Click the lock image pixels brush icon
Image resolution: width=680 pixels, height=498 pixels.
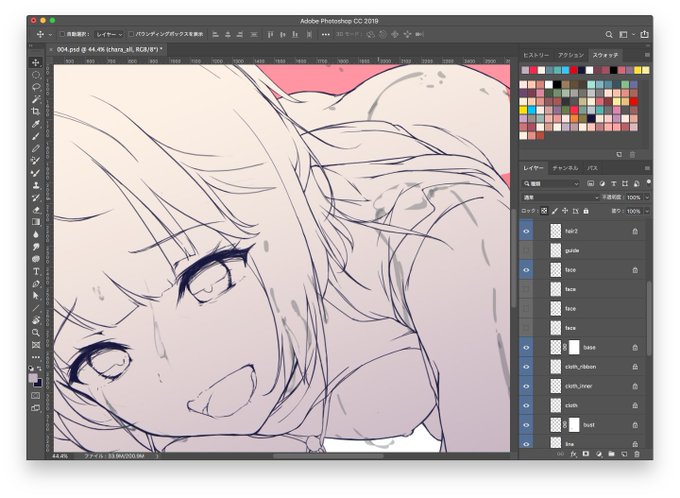coord(554,211)
